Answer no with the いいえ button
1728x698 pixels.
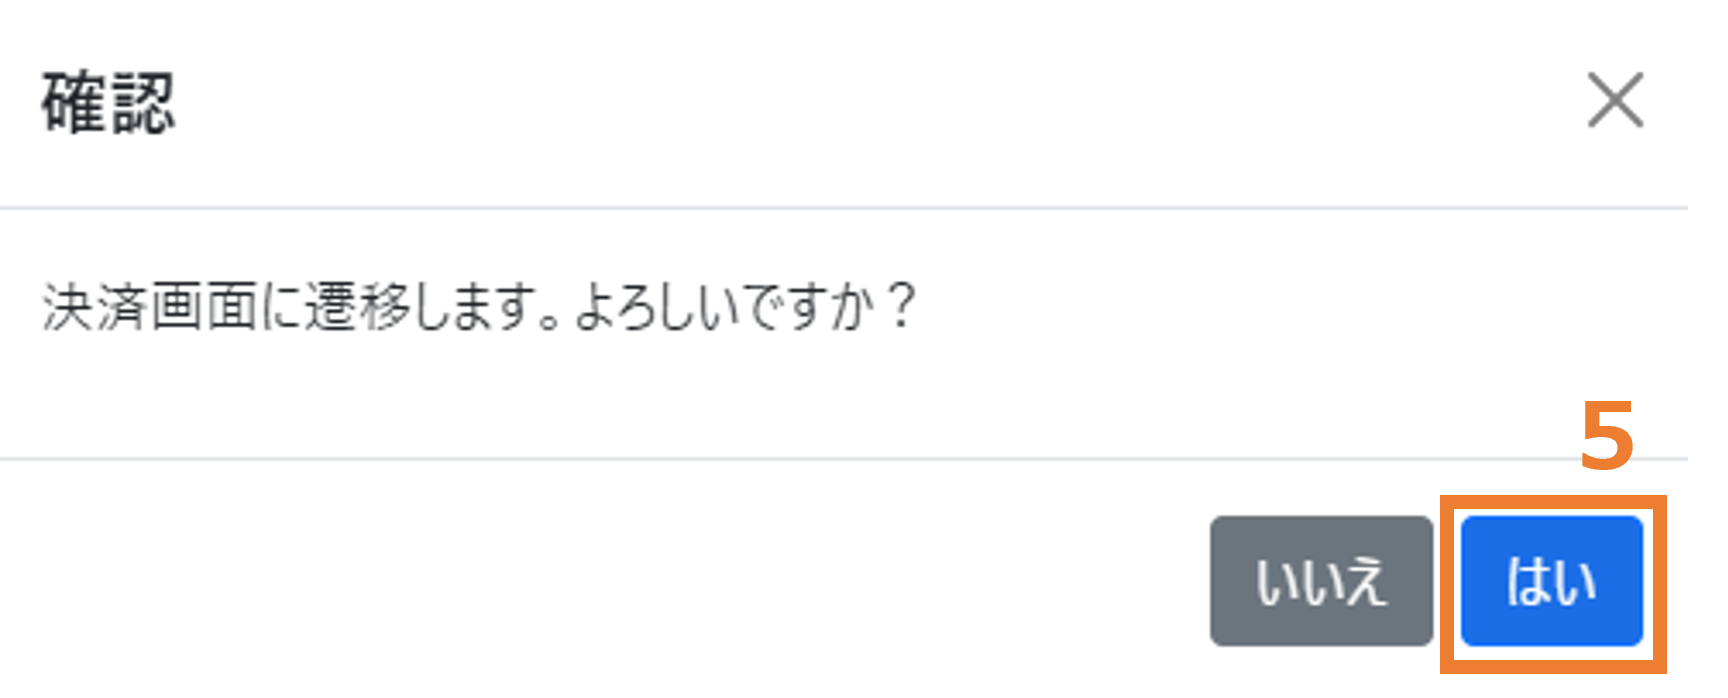1321,581
